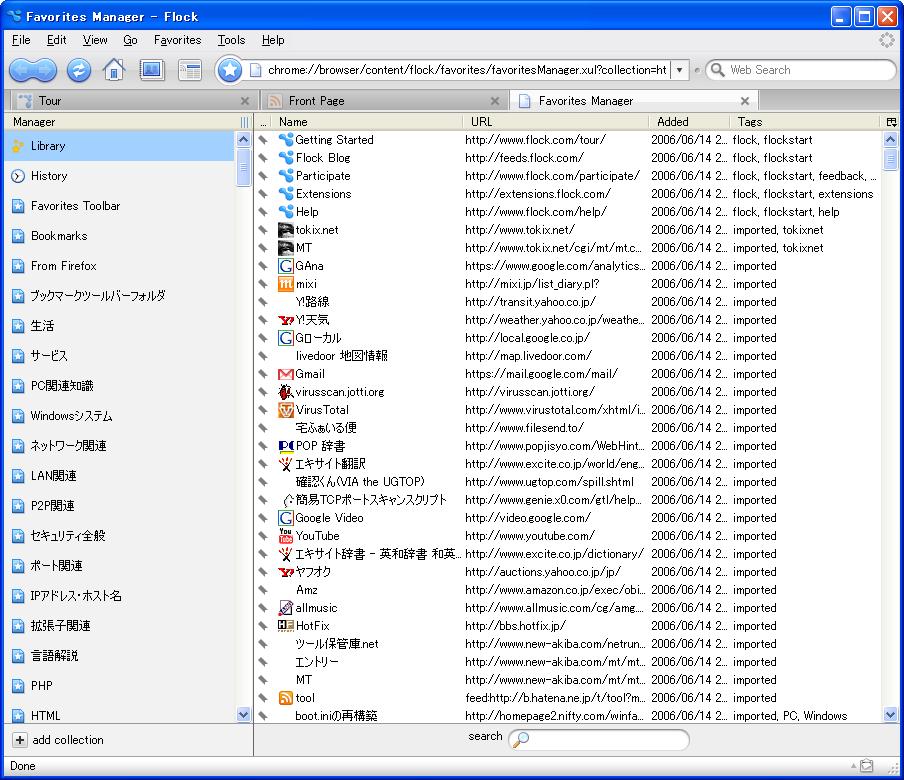Click favorites list scroll up arrow
The height and width of the screenshot is (780, 904).
click(891, 140)
